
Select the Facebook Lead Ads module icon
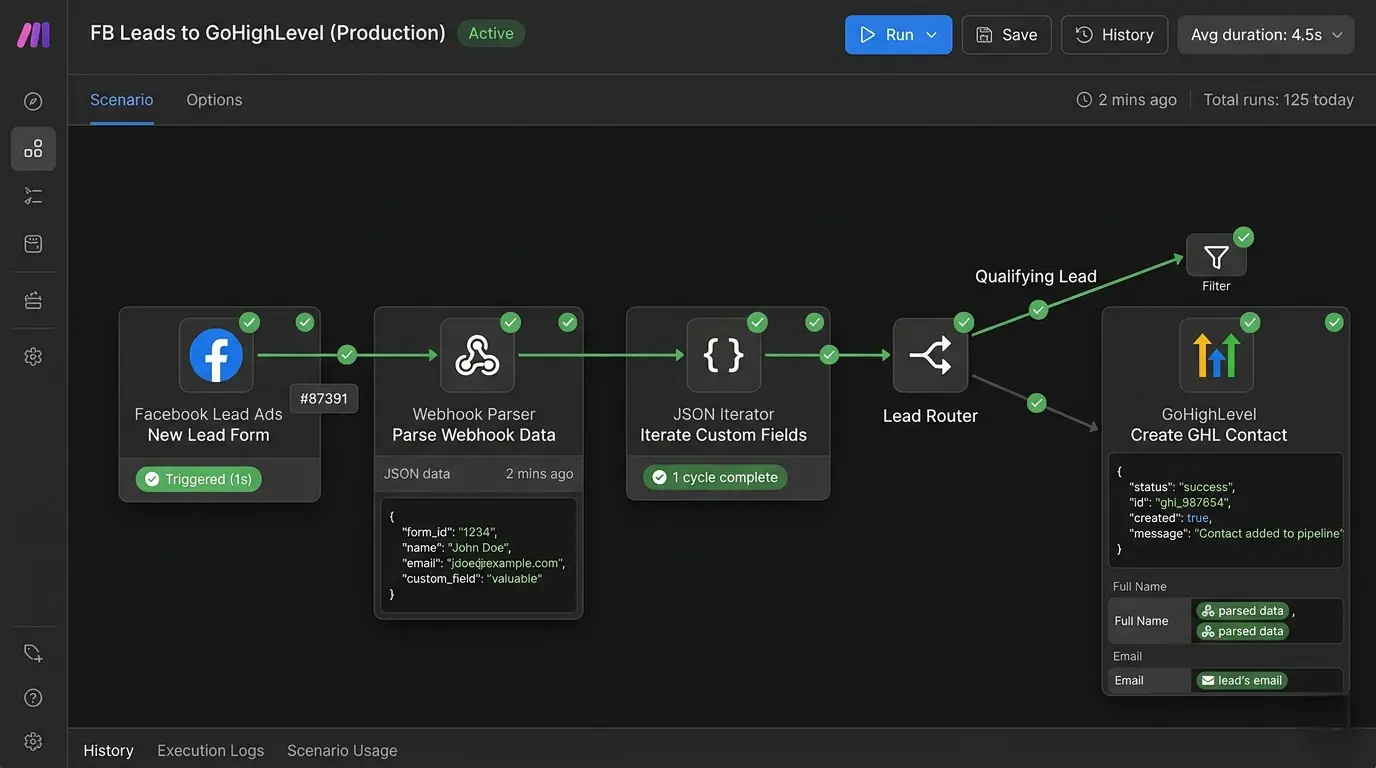(216, 355)
